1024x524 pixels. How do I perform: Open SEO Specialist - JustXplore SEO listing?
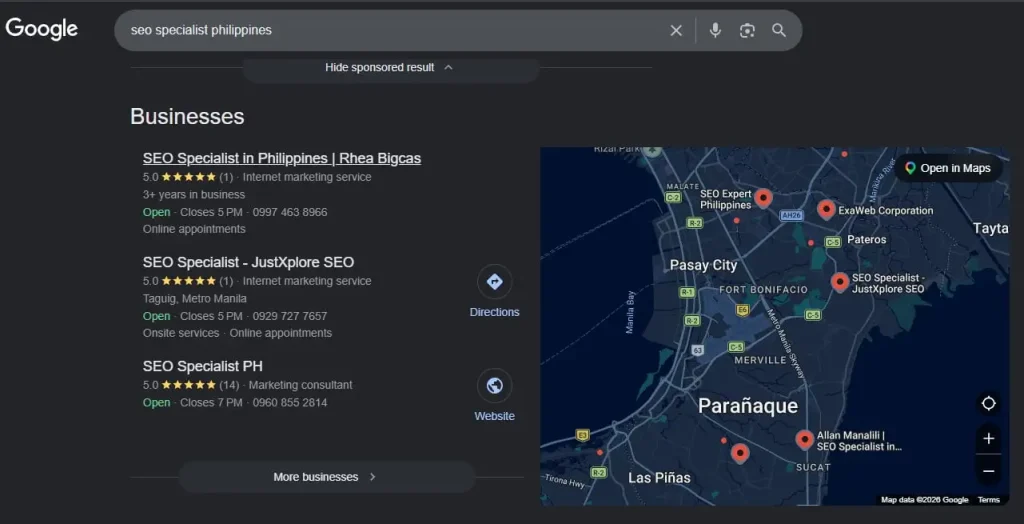click(x=248, y=262)
